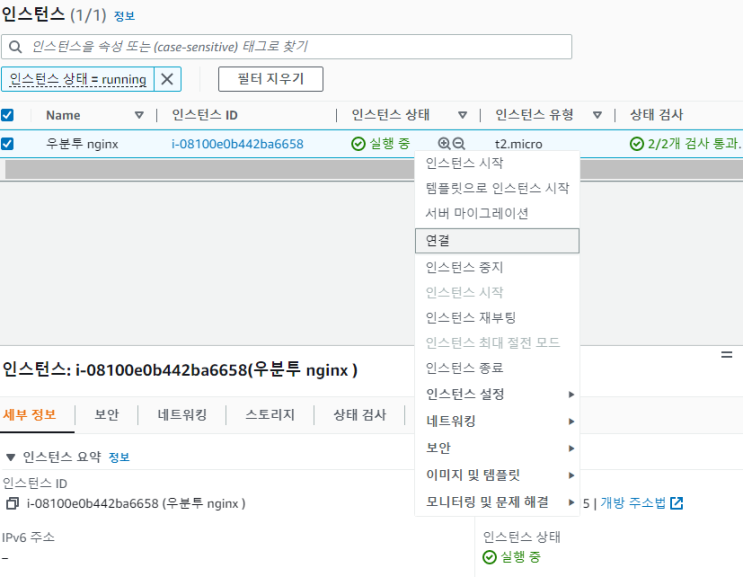Expand the 네트워킹 submenu in context menu
Image resolution: width=743 pixels, height=577 pixels.
tap(497, 421)
